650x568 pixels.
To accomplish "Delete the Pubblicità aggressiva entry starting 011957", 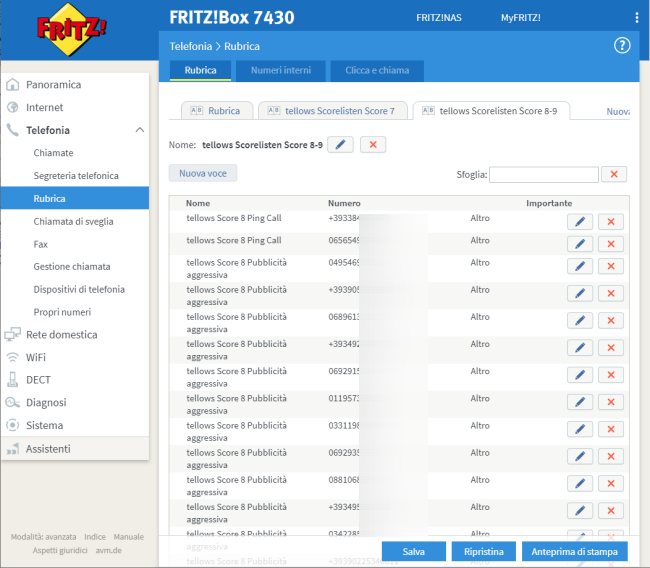I will [x=611, y=402].
